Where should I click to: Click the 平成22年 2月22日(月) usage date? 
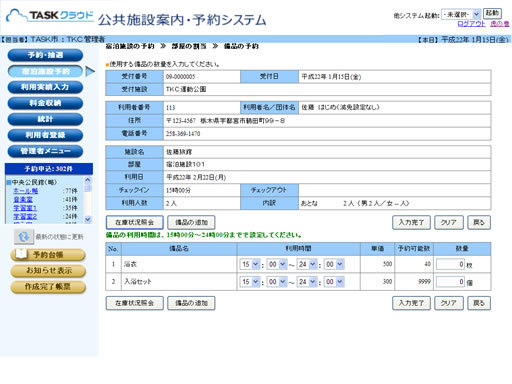196,177
